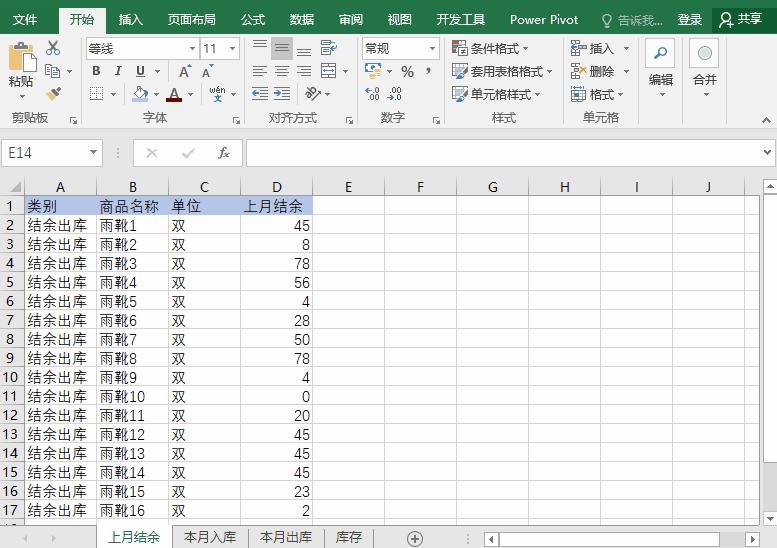Switch to the 公式 ribbon tab
Screen dimensions: 777x548
[253, 20]
